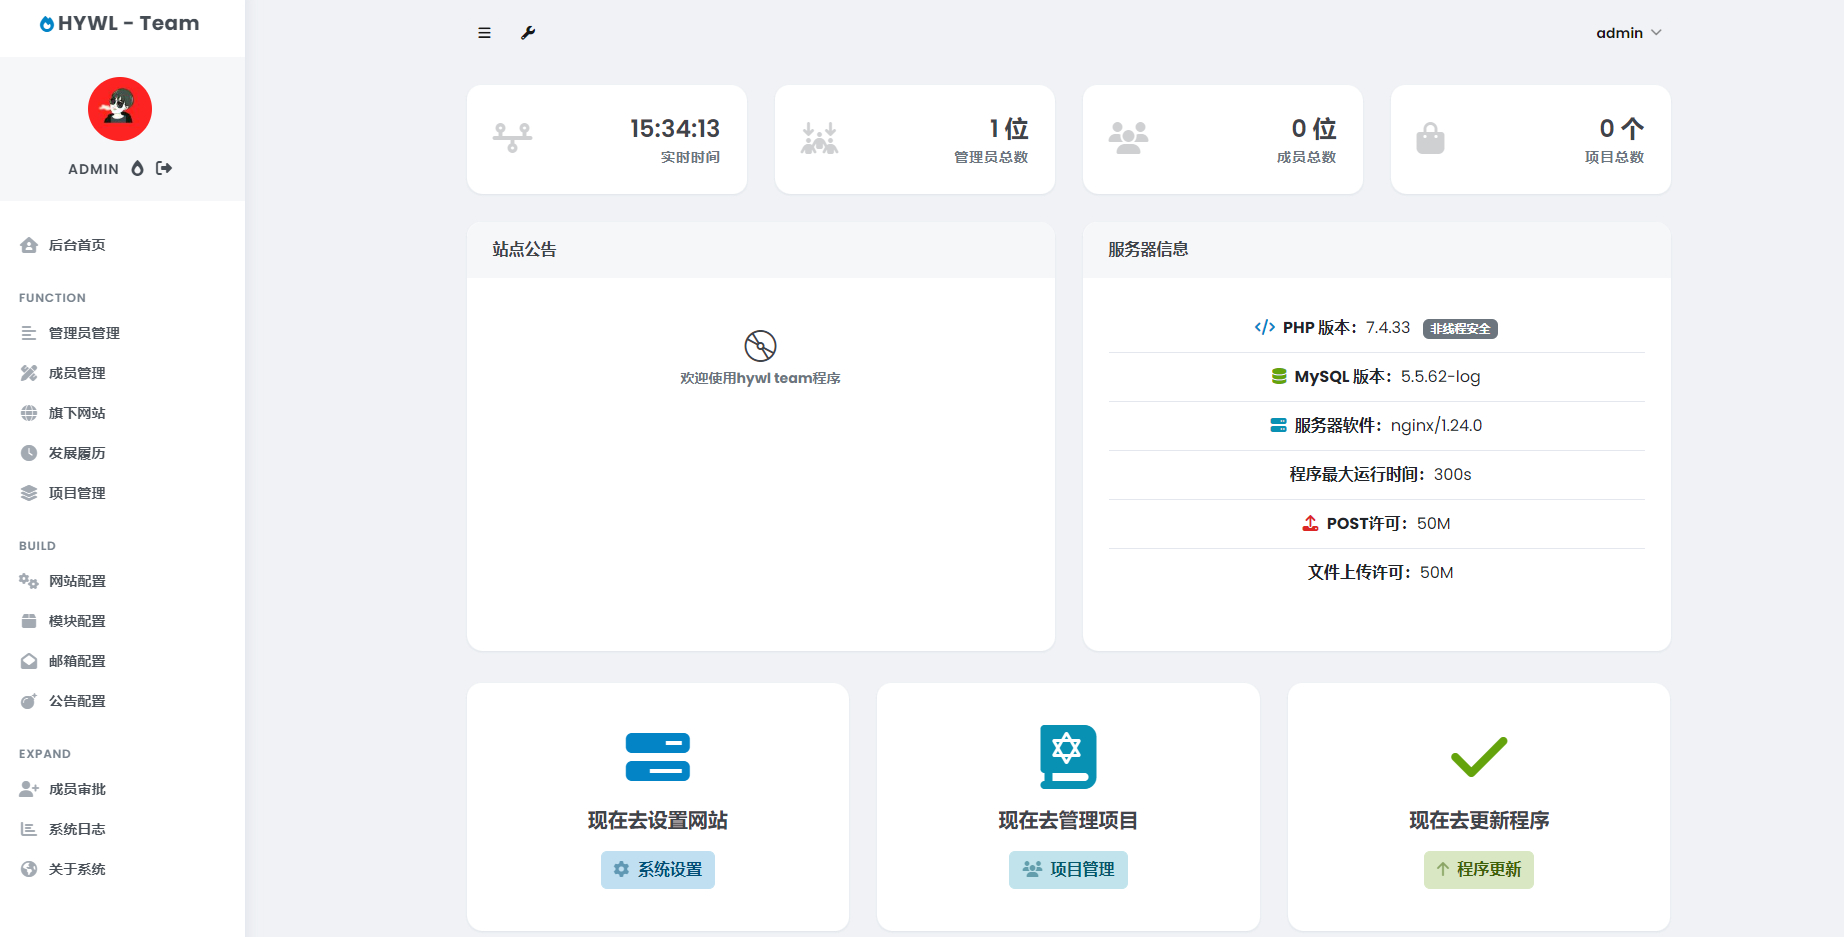
Task: Click the 程序更新 button
Action: (1478, 870)
